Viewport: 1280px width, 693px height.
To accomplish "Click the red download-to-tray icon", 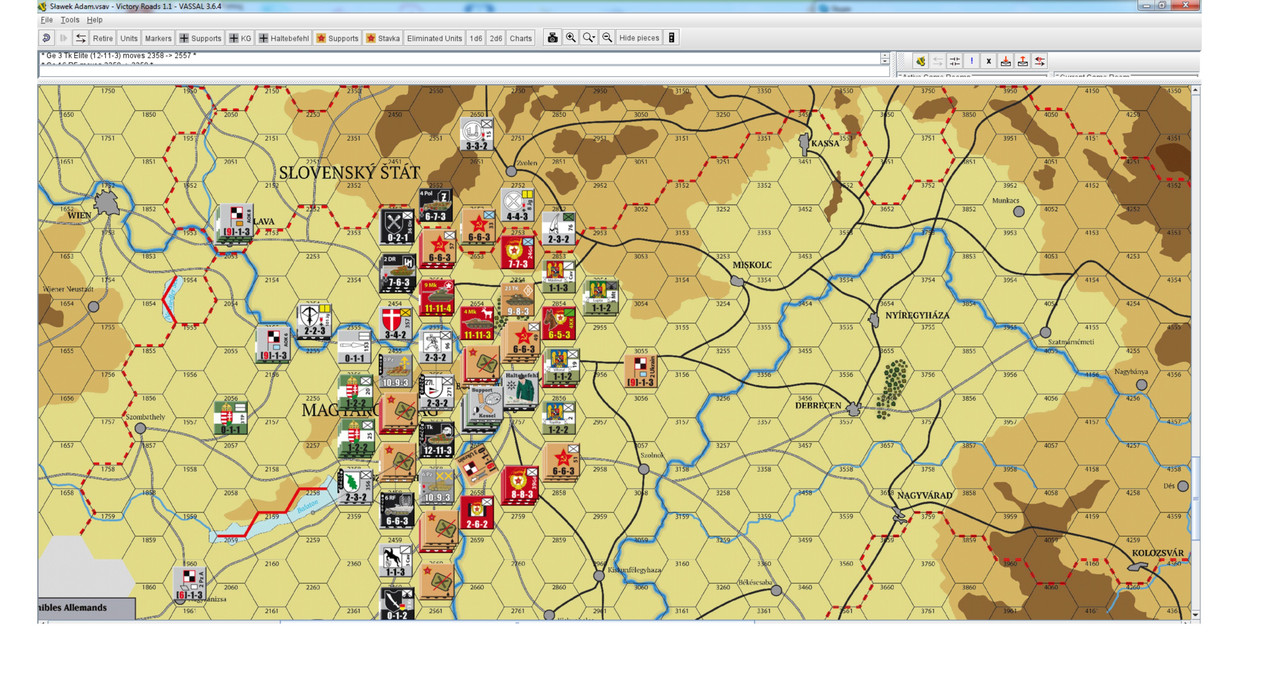I will pyautogui.click(x=1006, y=61).
